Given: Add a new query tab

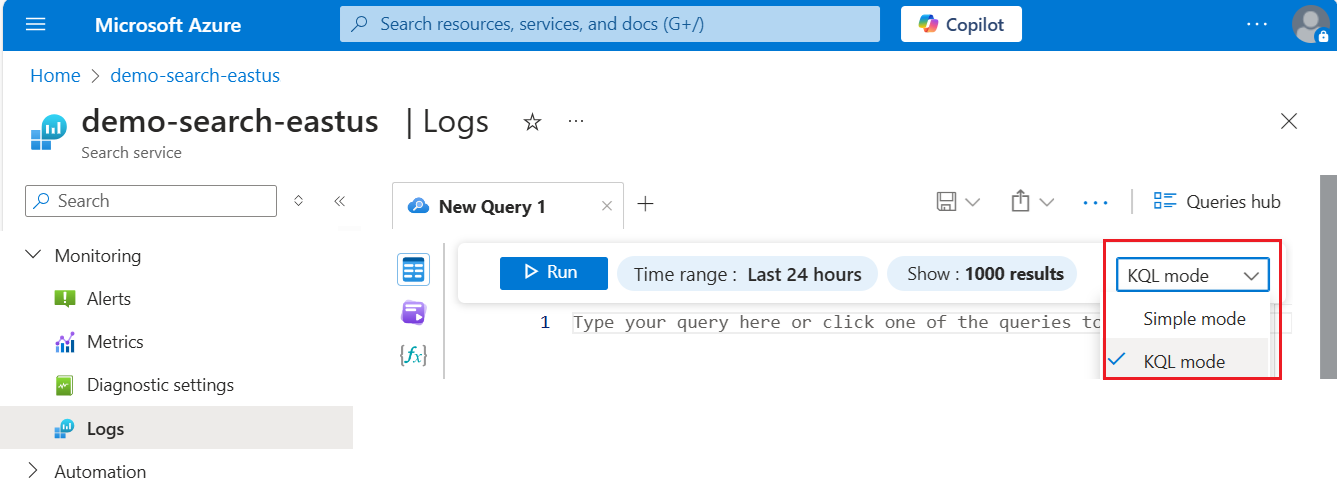Looking at the screenshot, I should (646, 204).
